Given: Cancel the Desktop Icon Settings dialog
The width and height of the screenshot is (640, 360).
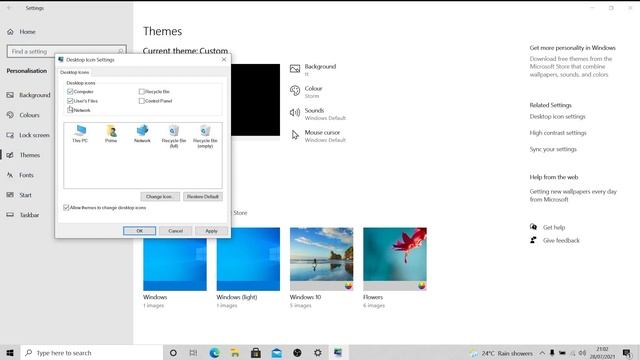Looking at the screenshot, I should [x=176, y=231].
